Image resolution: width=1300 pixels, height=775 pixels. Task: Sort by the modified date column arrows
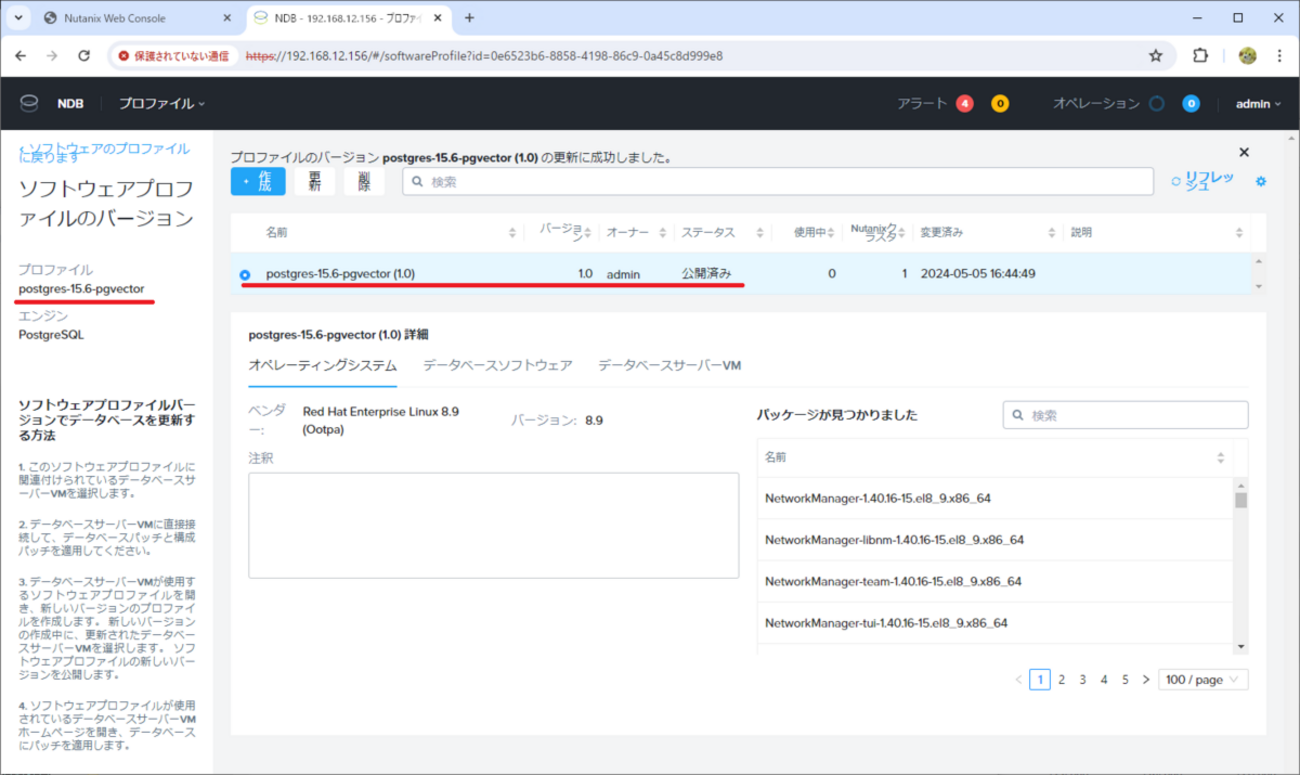click(1052, 233)
